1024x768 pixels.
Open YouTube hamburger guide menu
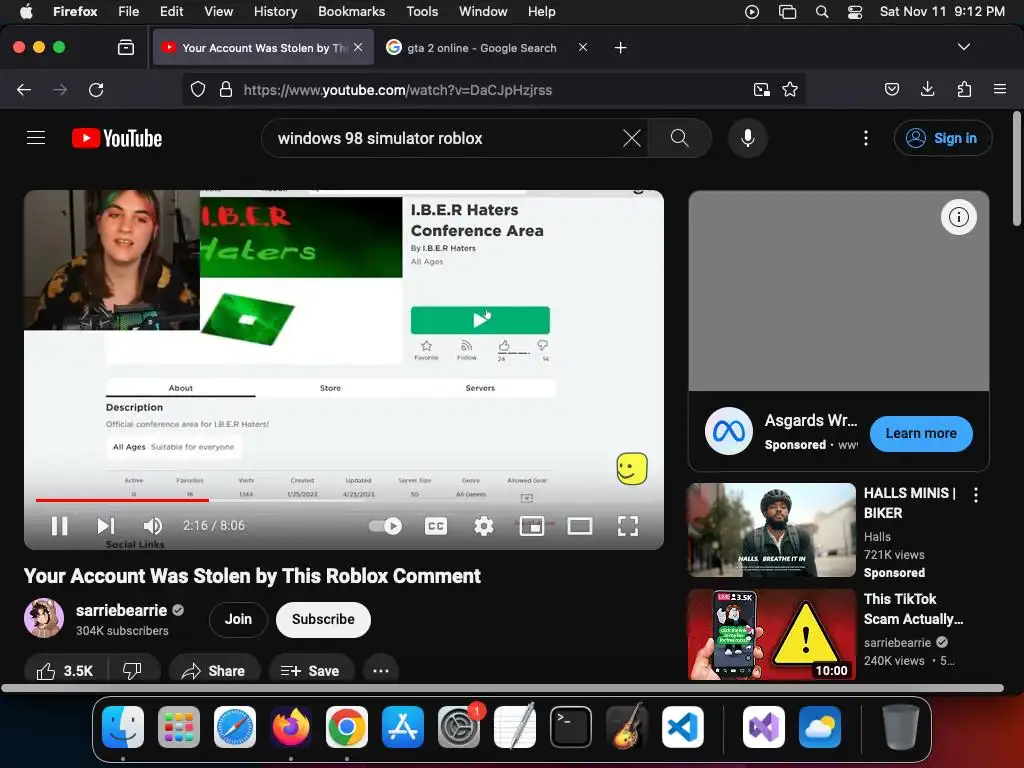[36, 138]
